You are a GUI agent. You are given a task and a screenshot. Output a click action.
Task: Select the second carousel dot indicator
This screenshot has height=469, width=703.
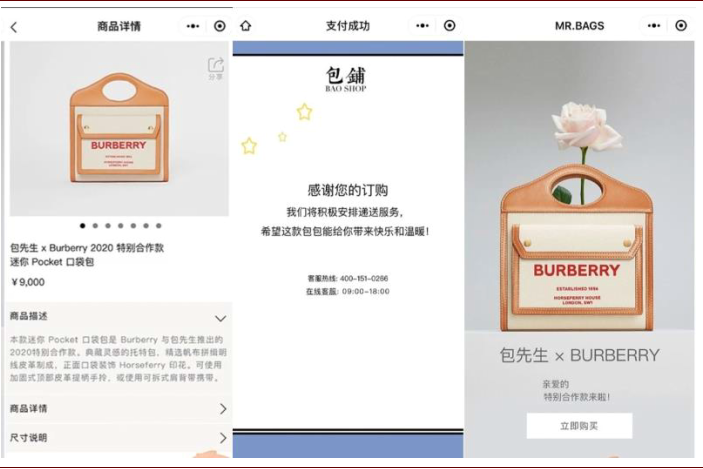click(x=95, y=226)
